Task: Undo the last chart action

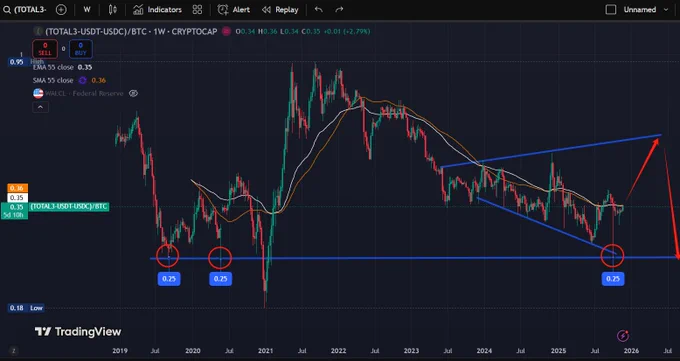Action: (319, 10)
